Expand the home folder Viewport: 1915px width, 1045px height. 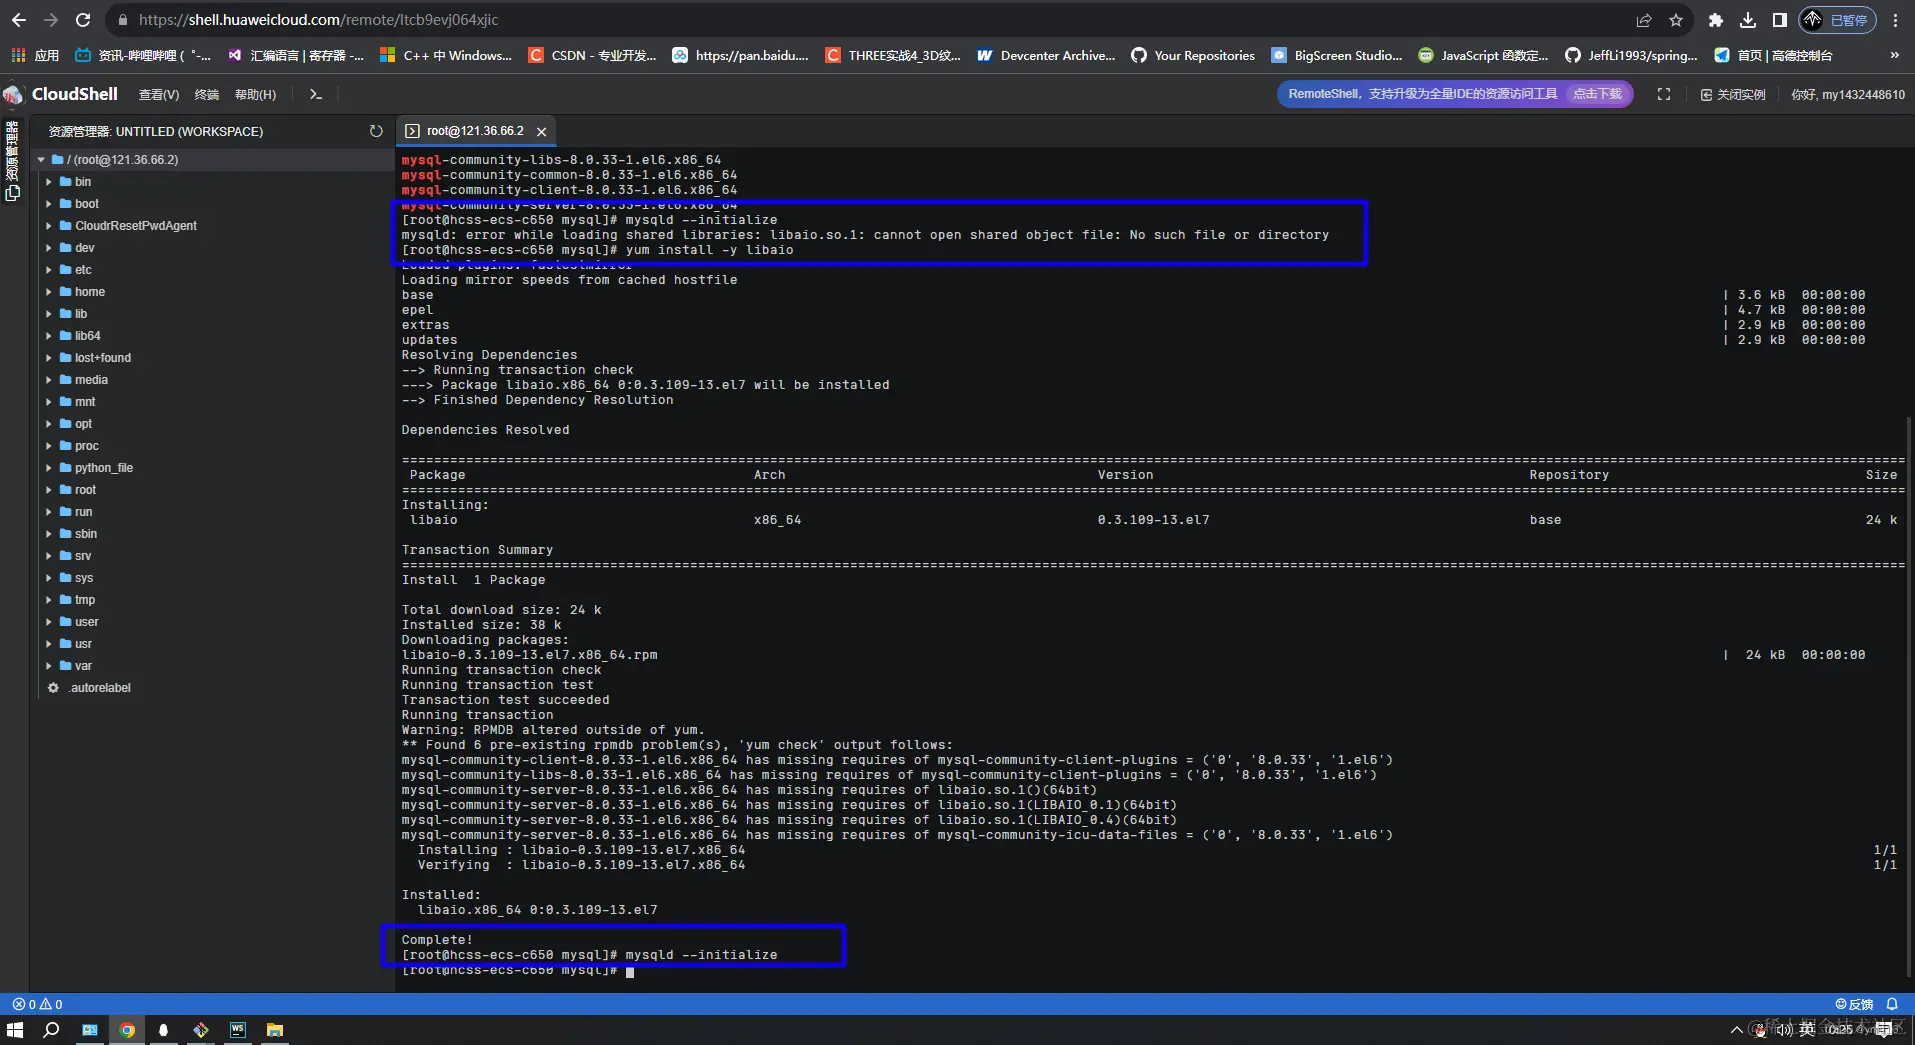pos(49,292)
